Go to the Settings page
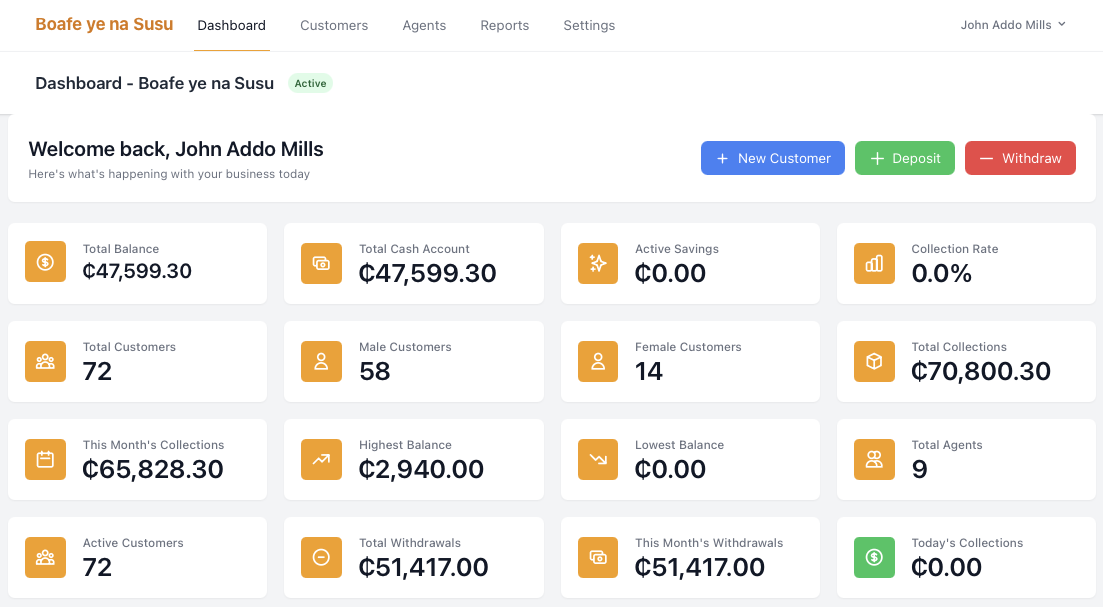 coord(588,25)
